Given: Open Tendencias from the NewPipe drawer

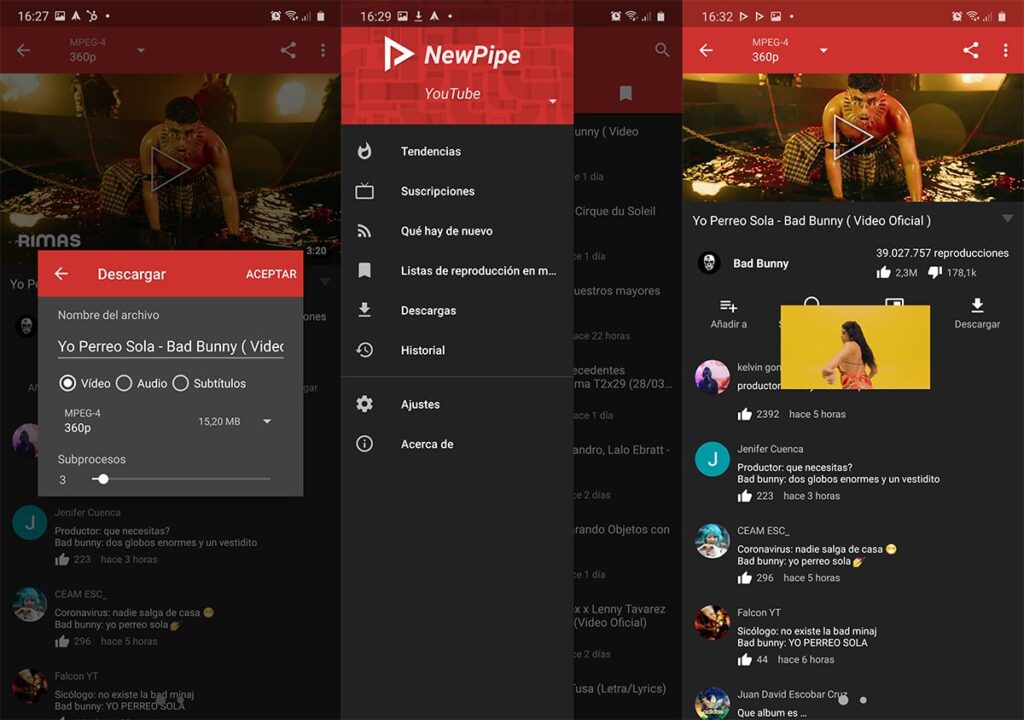Looking at the screenshot, I should tap(430, 152).
